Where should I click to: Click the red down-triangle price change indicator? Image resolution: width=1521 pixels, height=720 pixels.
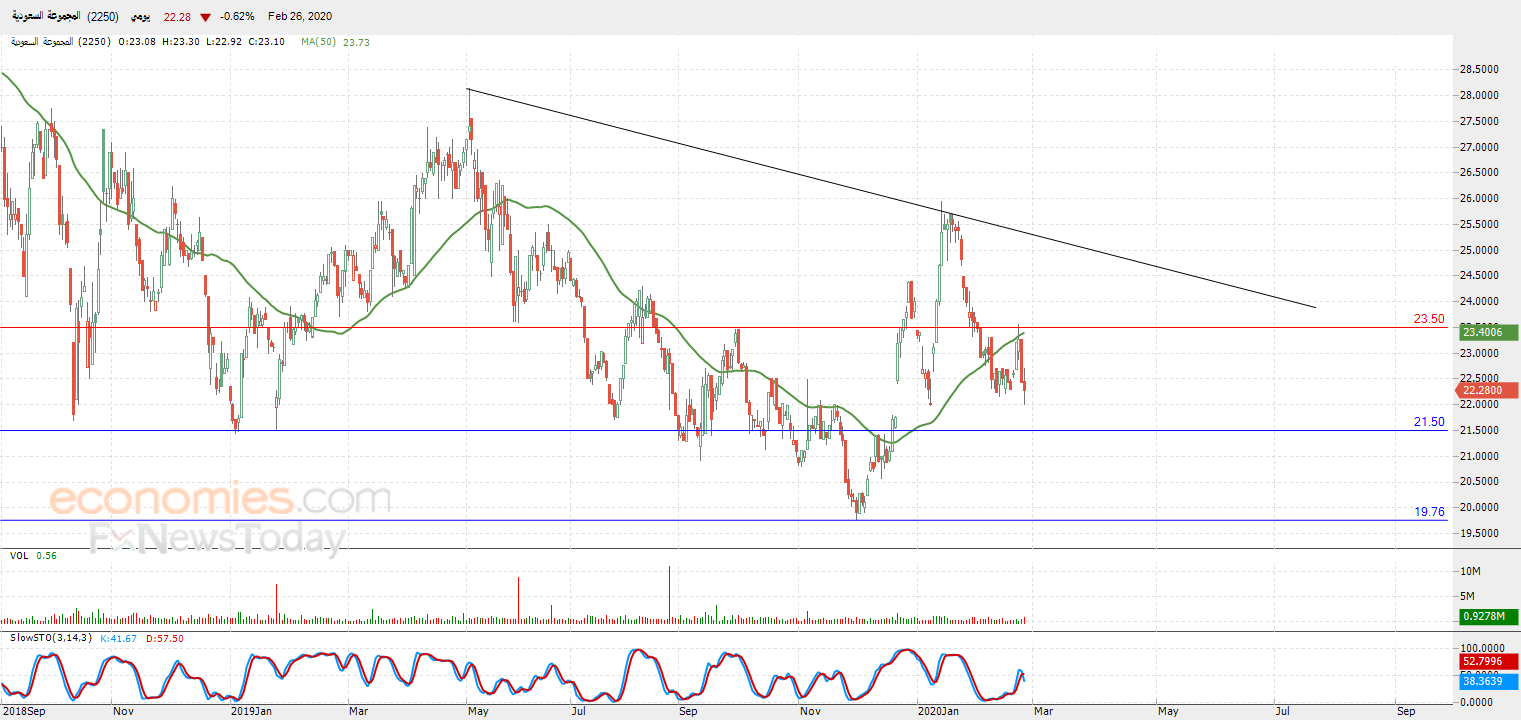[205, 17]
